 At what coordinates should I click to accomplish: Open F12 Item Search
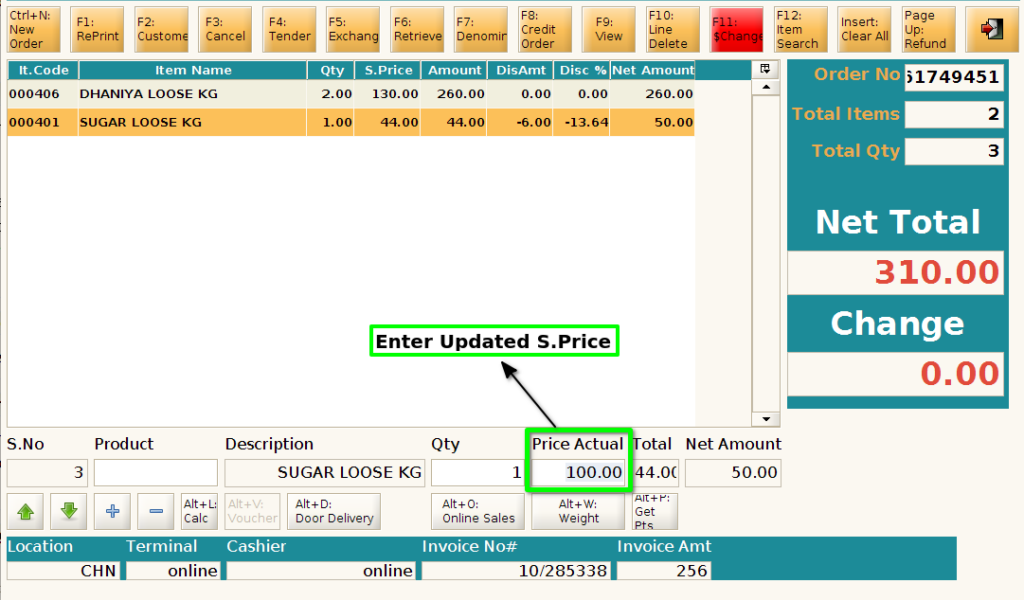click(x=800, y=29)
